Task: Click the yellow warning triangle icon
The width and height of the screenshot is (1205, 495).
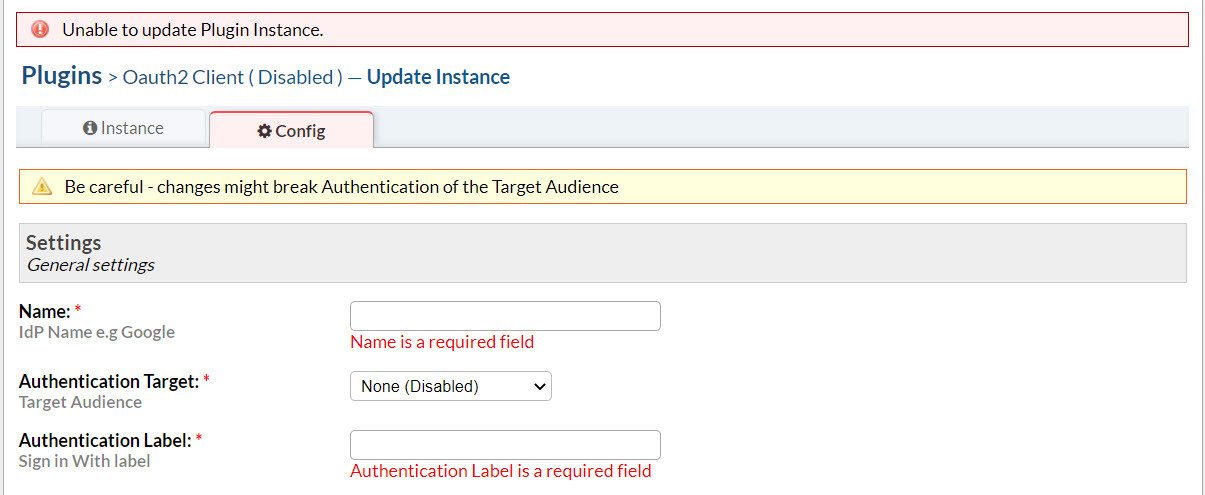Action: tap(42, 187)
